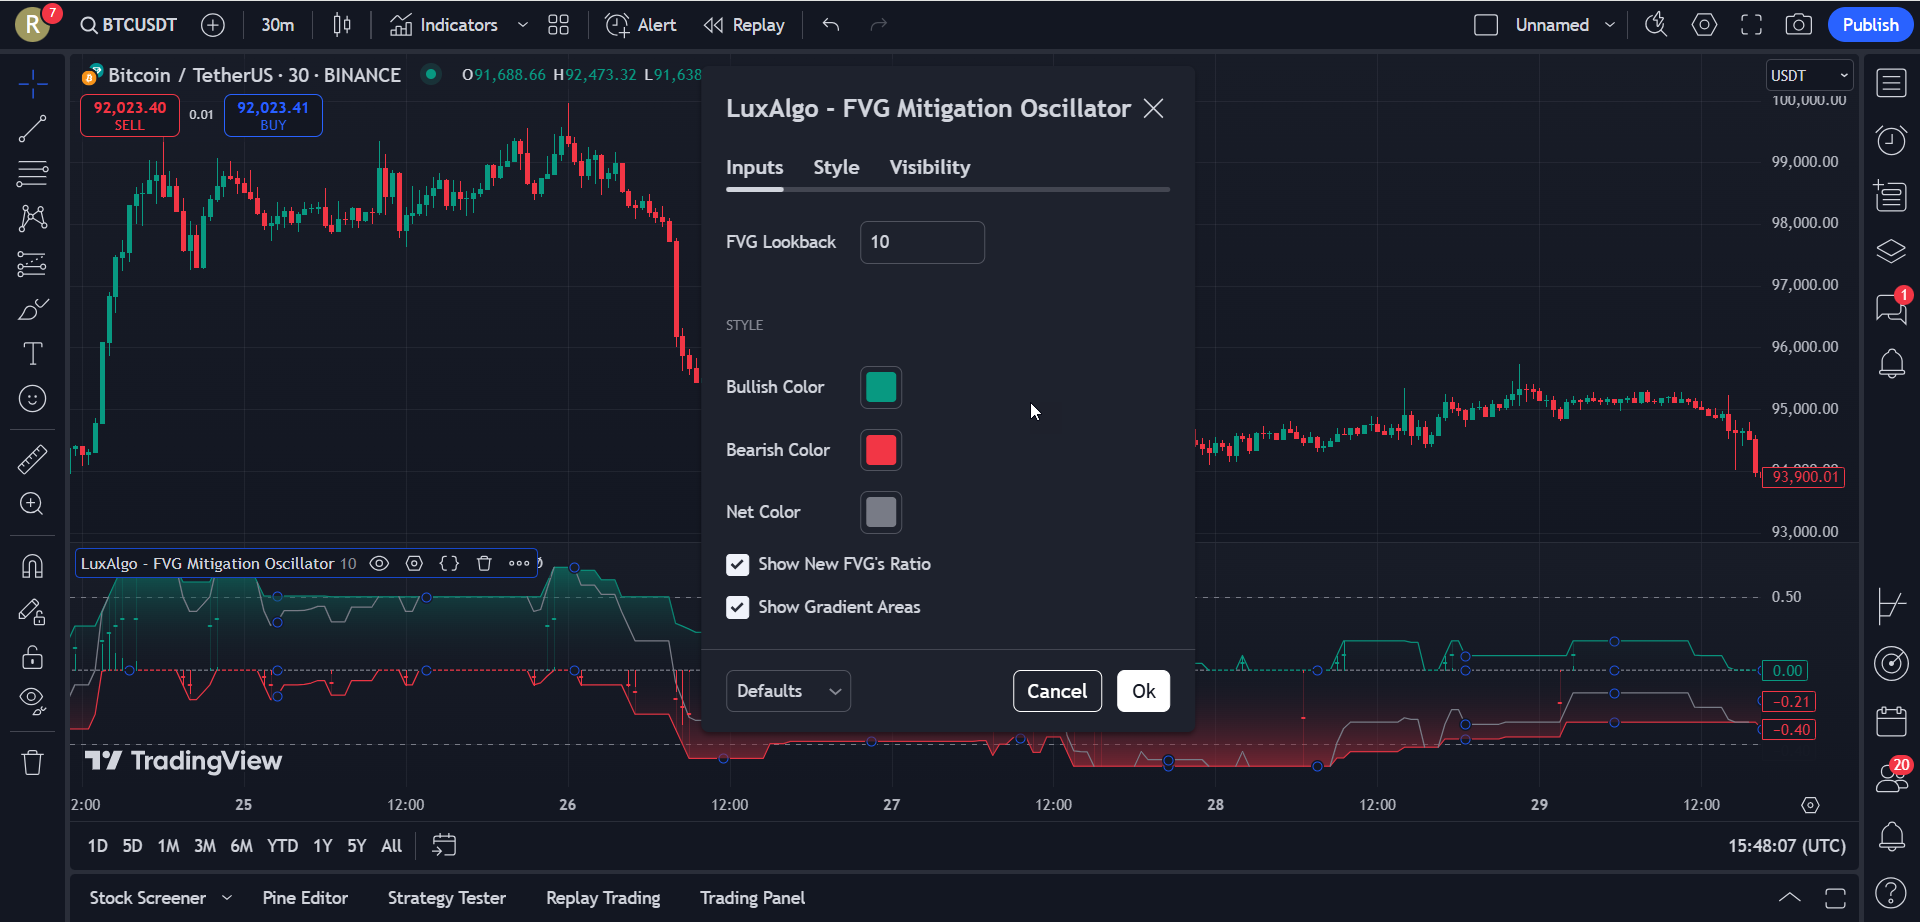Open the quick search lightbulb icon
Viewport: 1920px width, 922px height.
tap(1656, 25)
